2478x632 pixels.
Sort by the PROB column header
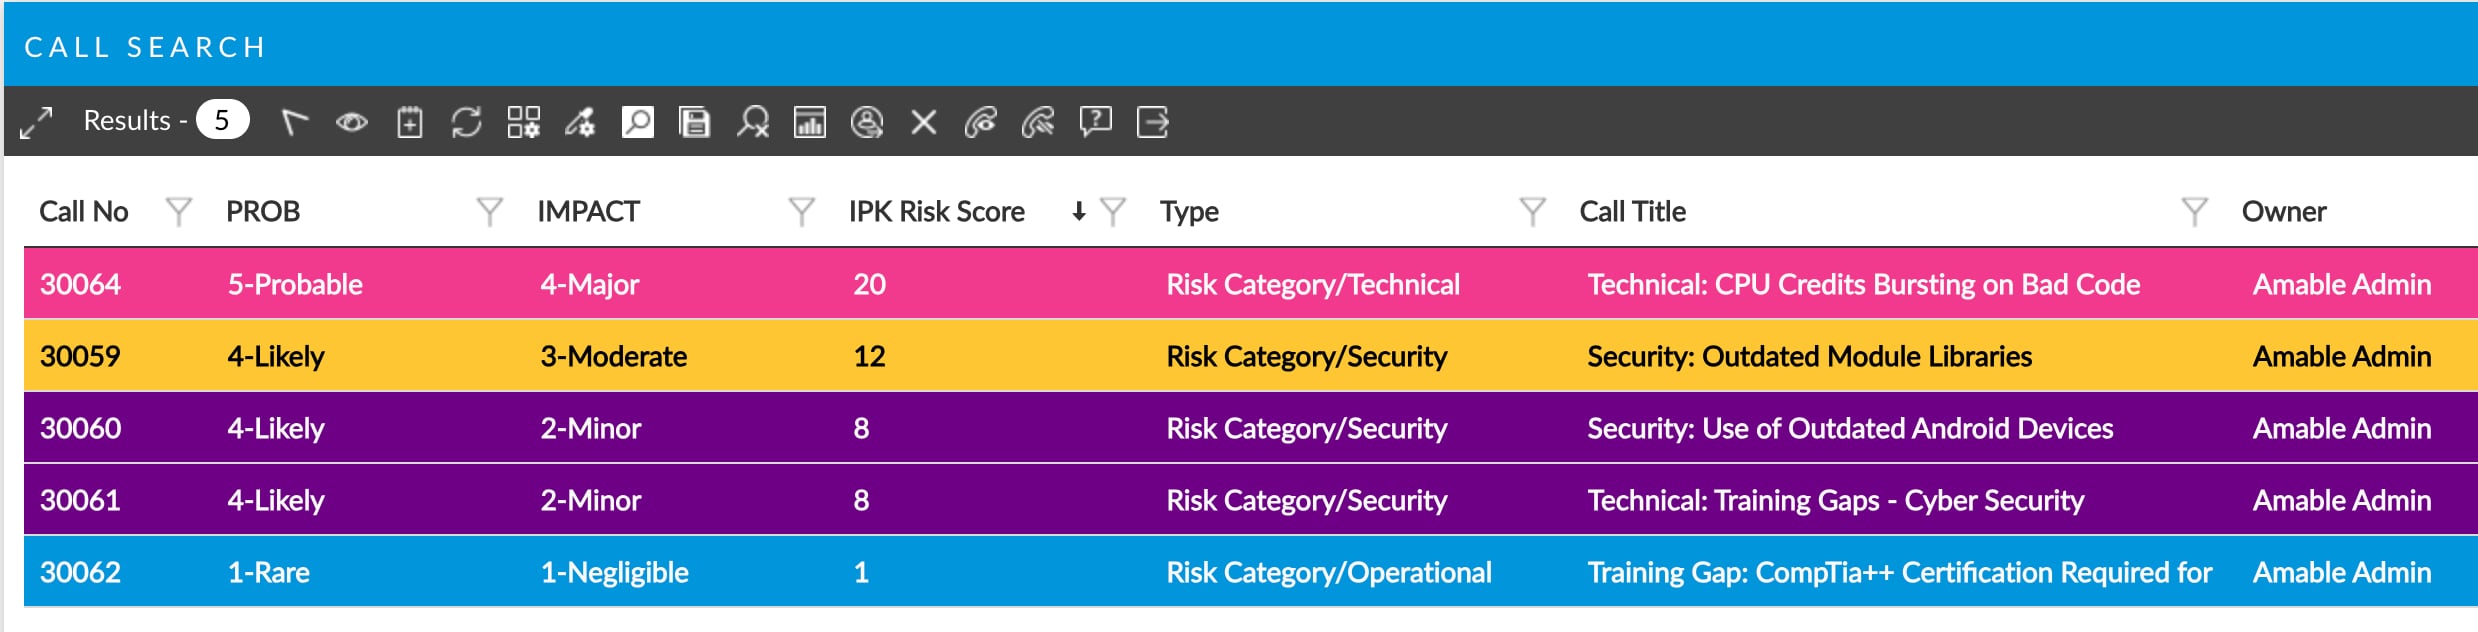click(263, 211)
